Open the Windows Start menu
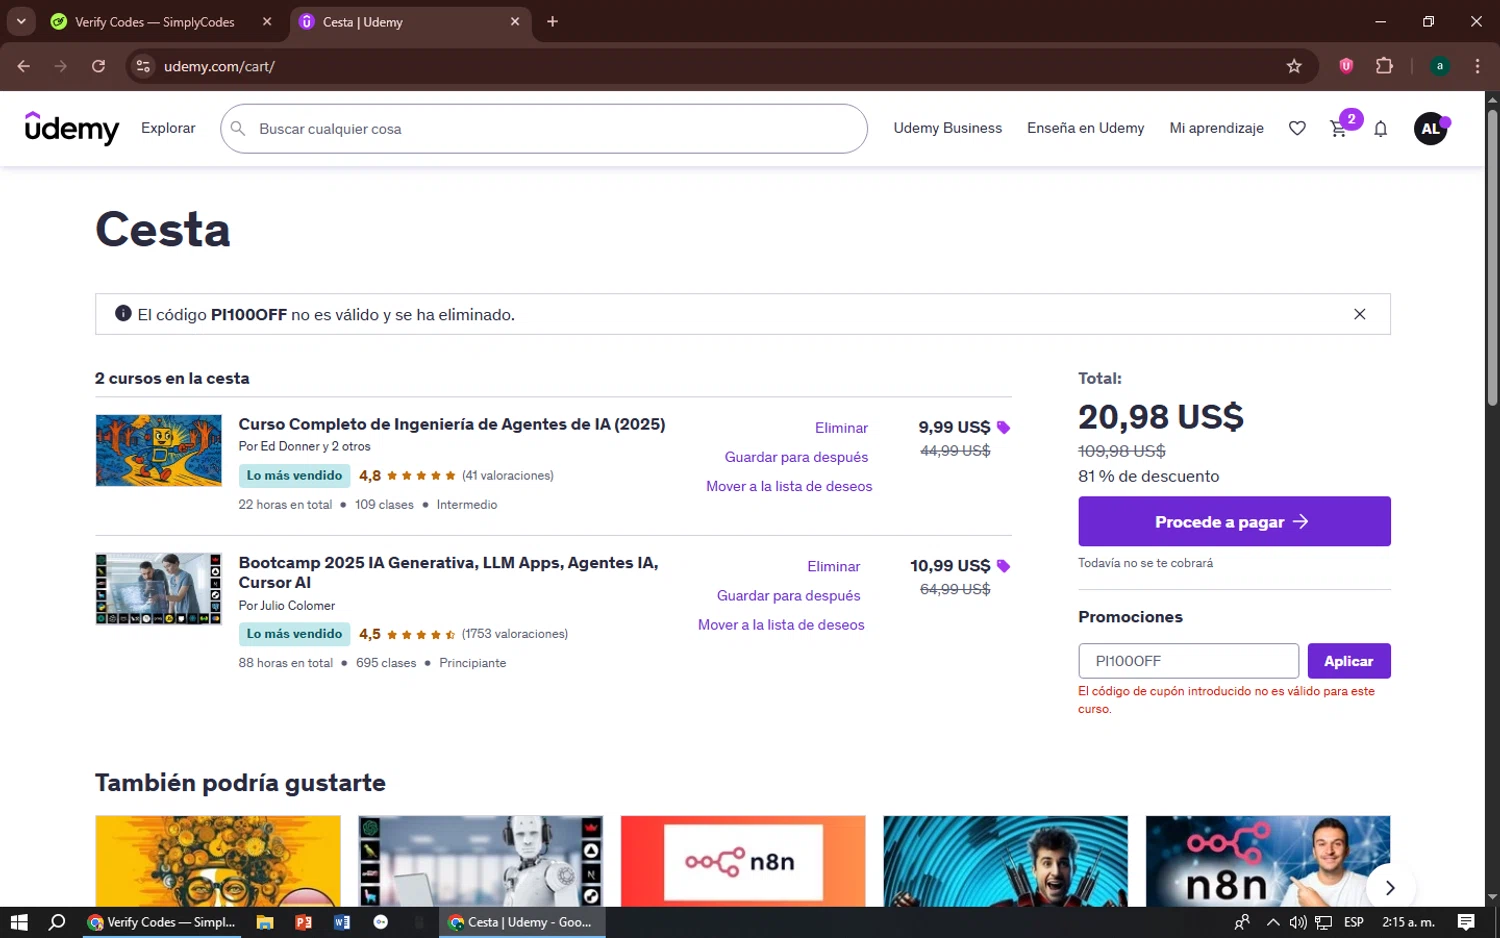The image size is (1500, 938). [18, 922]
